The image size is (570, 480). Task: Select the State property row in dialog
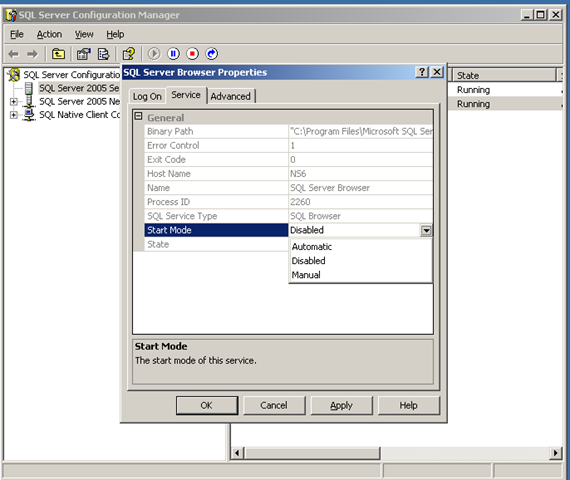(x=216, y=244)
